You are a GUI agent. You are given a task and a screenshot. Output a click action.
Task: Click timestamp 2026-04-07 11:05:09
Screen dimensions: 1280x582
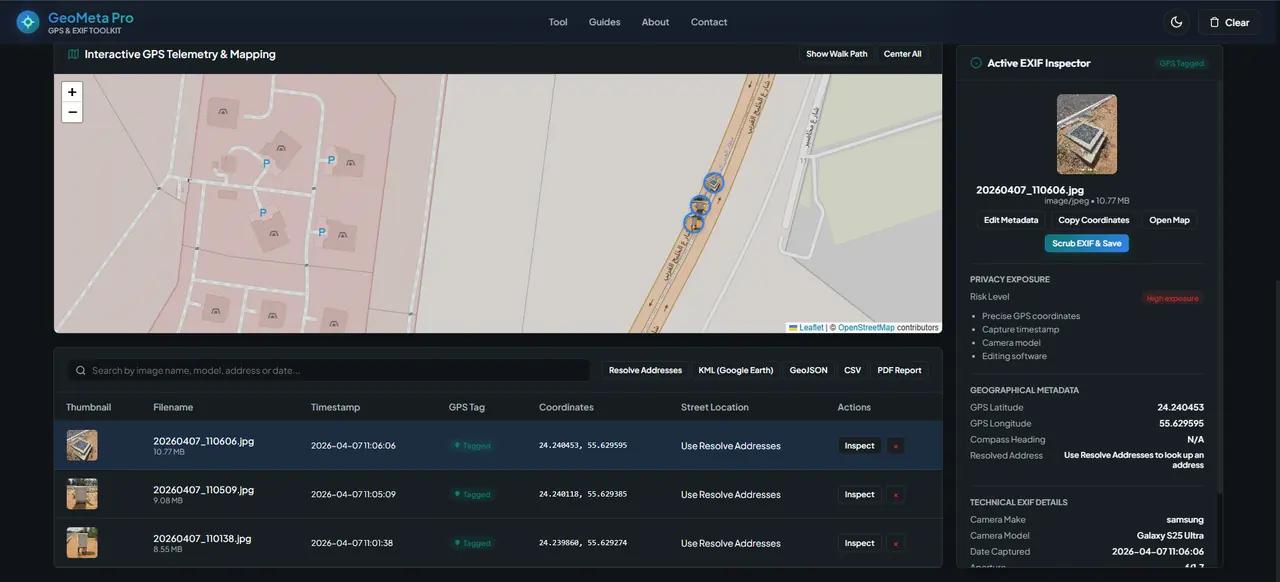[x=353, y=494]
